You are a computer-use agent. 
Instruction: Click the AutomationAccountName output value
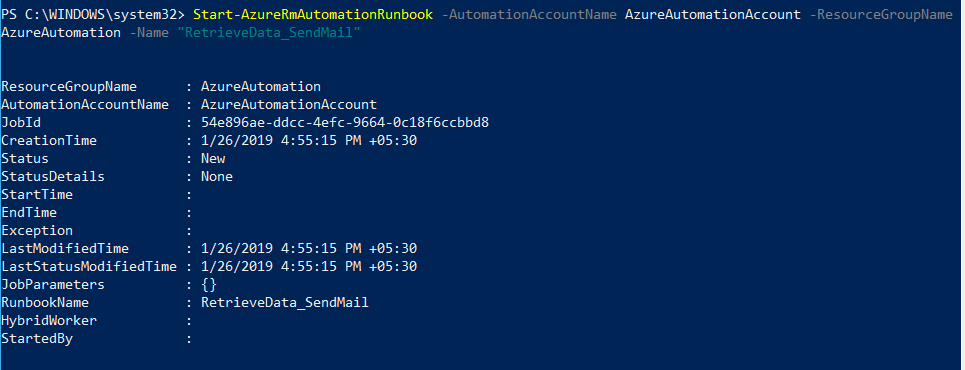click(x=289, y=104)
